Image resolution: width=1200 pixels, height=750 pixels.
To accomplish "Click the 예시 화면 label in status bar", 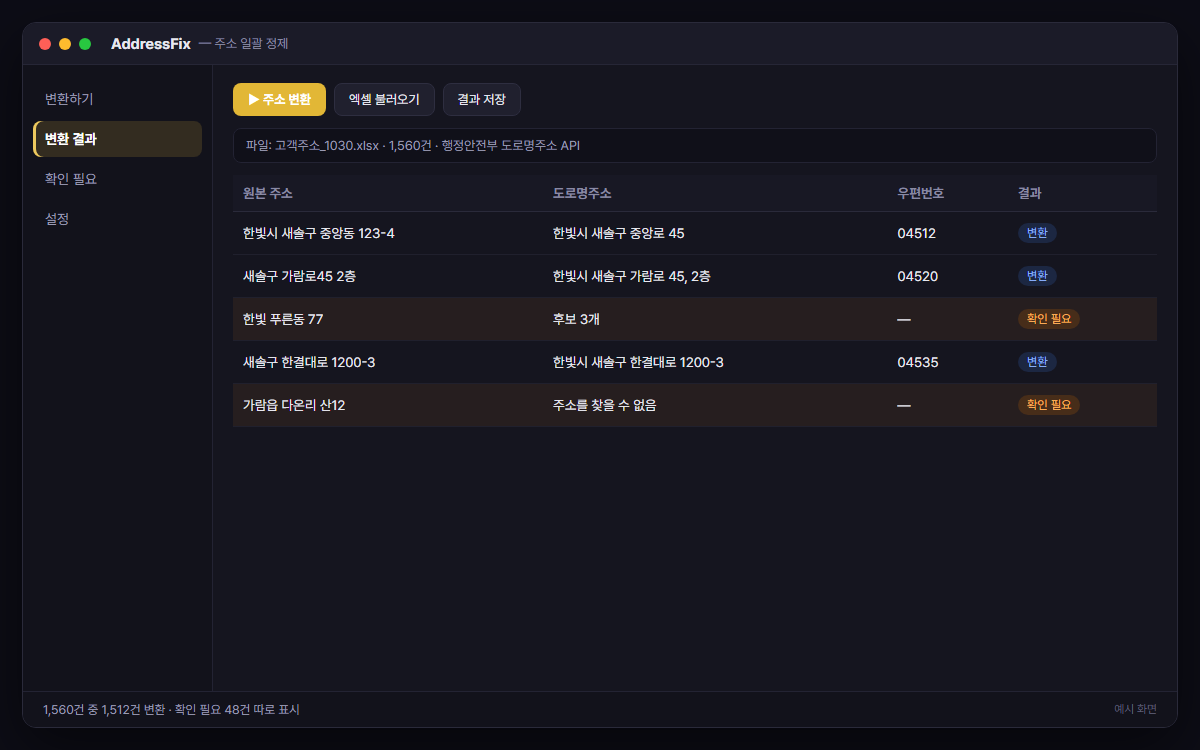I will click(x=1135, y=709).
